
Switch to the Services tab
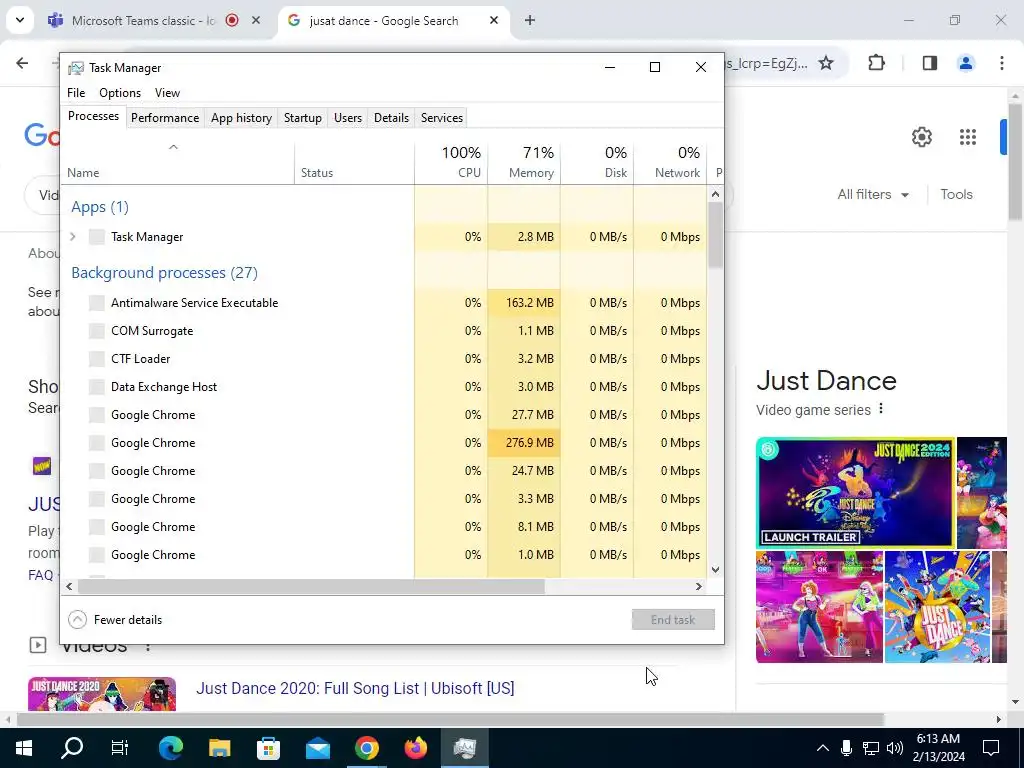pyautogui.click(x=441, y=118)
